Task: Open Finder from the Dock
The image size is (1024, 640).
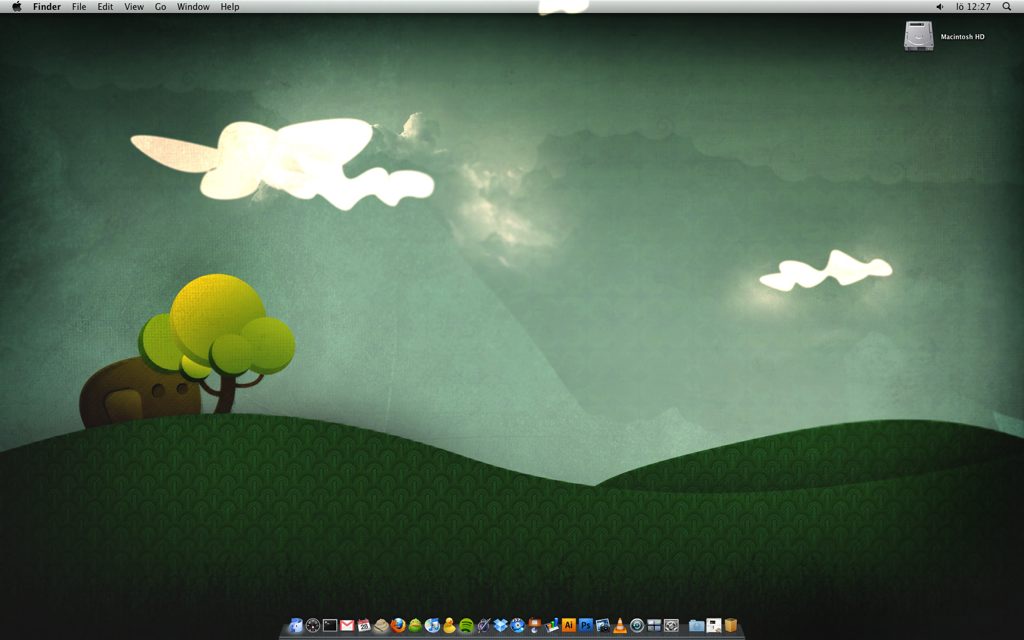Action: click(296, 625)
